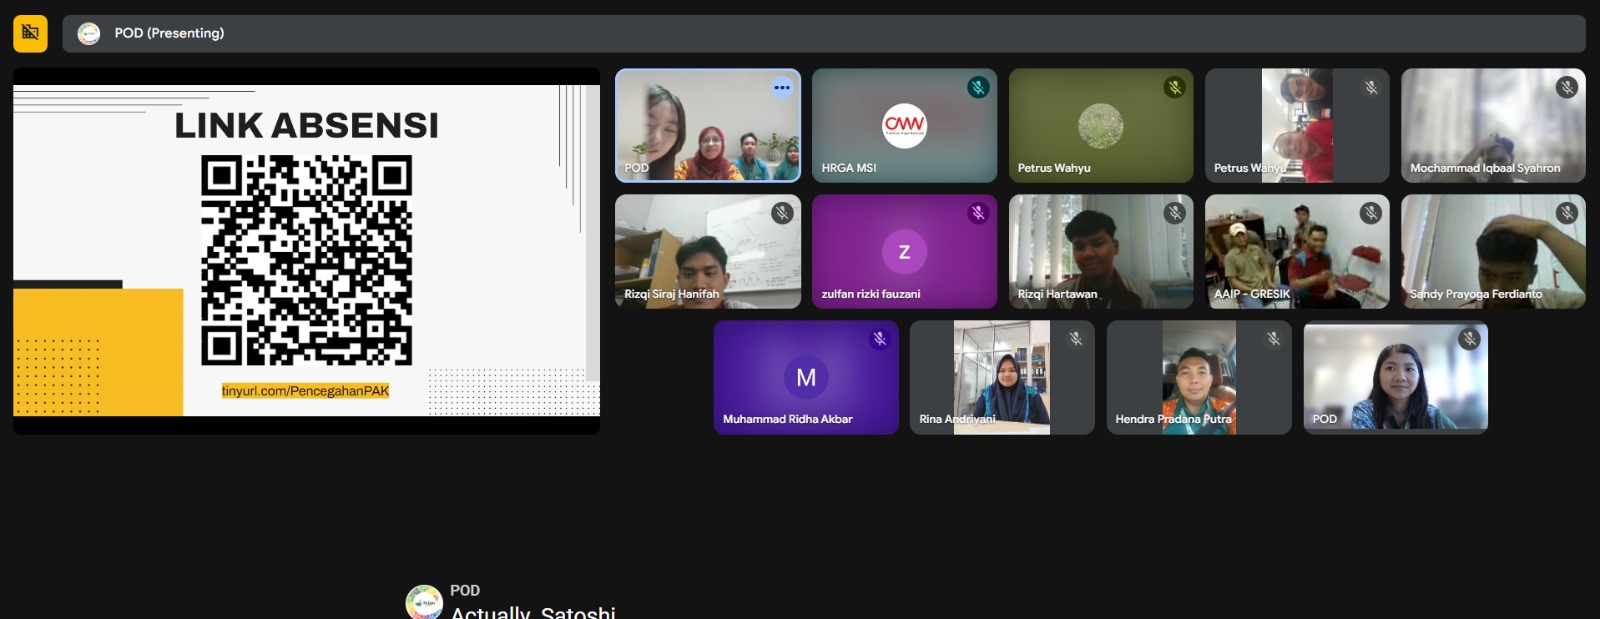Open more options on the POD group tile
The height and width of the screenshot is (619, 1600).
[782, 88]
